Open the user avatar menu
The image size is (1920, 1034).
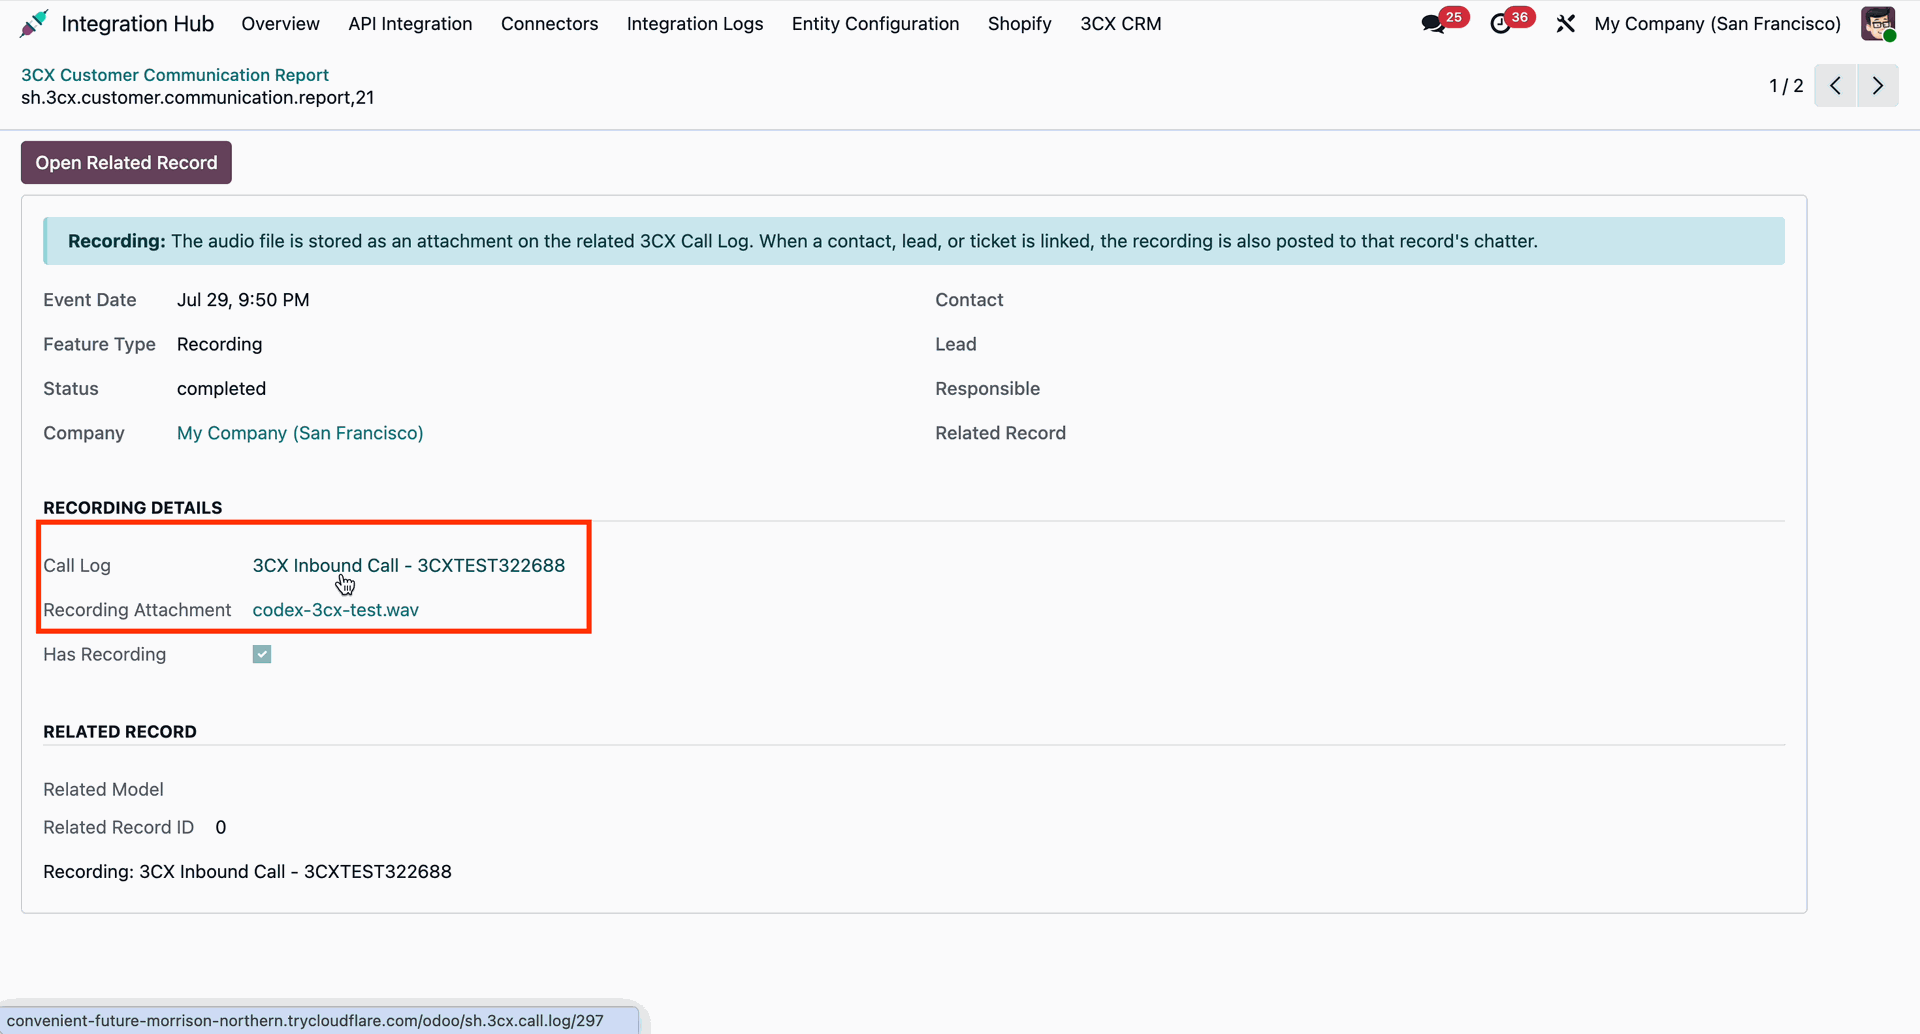[1878, 24]
